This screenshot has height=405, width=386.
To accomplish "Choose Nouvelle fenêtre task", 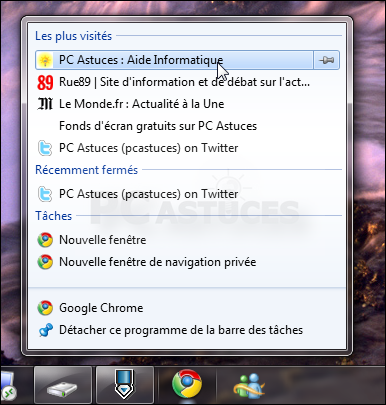I will [x=187, y=240].
